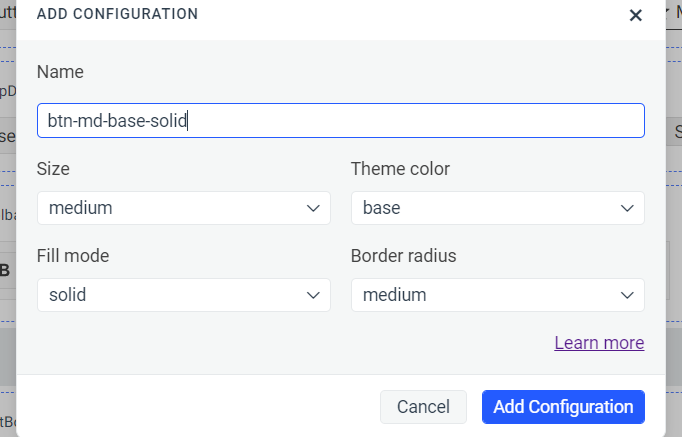Click the Theme color label
This screenshot has height=437, width=682.
point(400,169)
